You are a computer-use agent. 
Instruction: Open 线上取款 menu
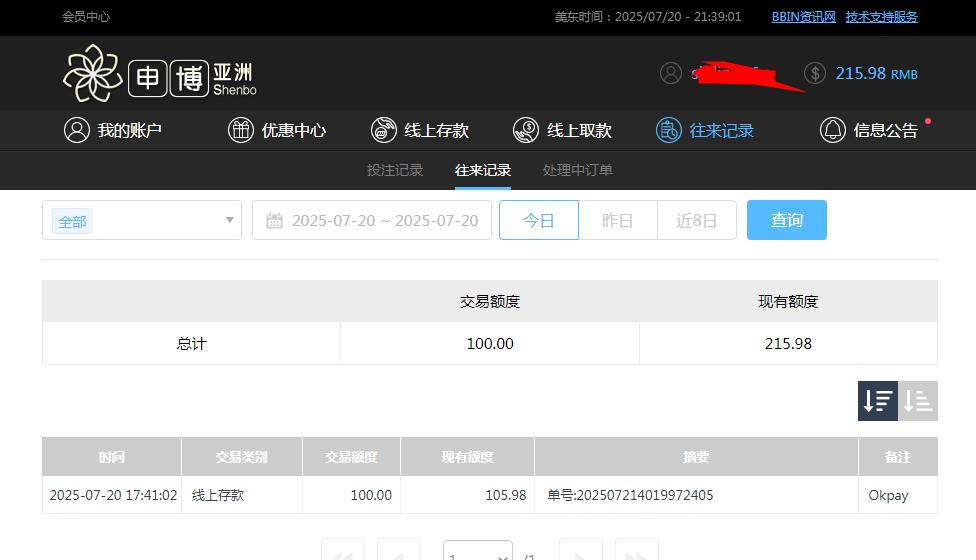[562, 130]
